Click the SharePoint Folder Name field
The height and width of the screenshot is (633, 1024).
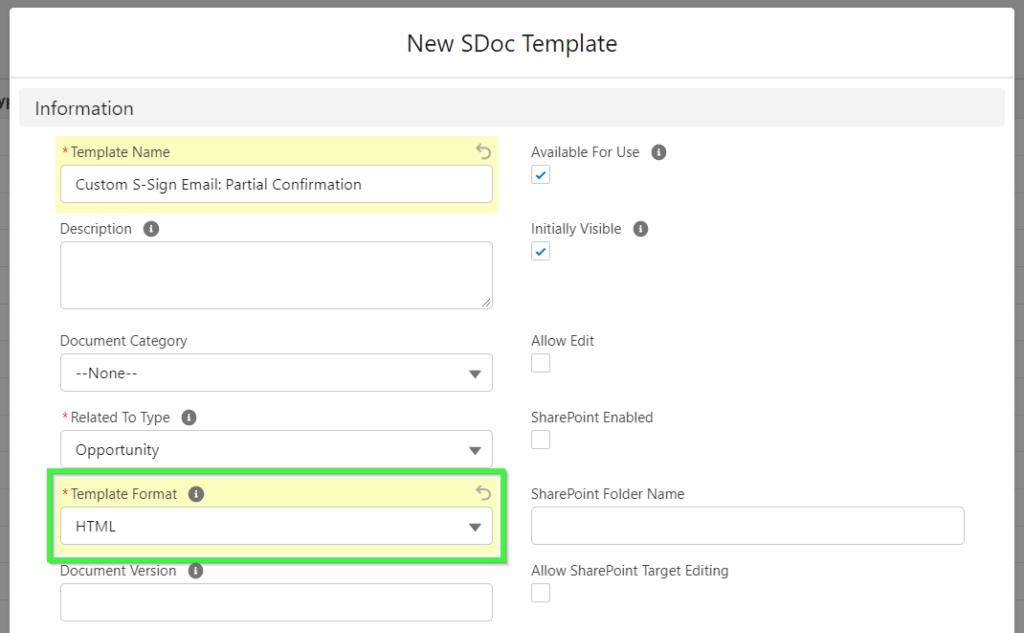(x=747, y=525)
